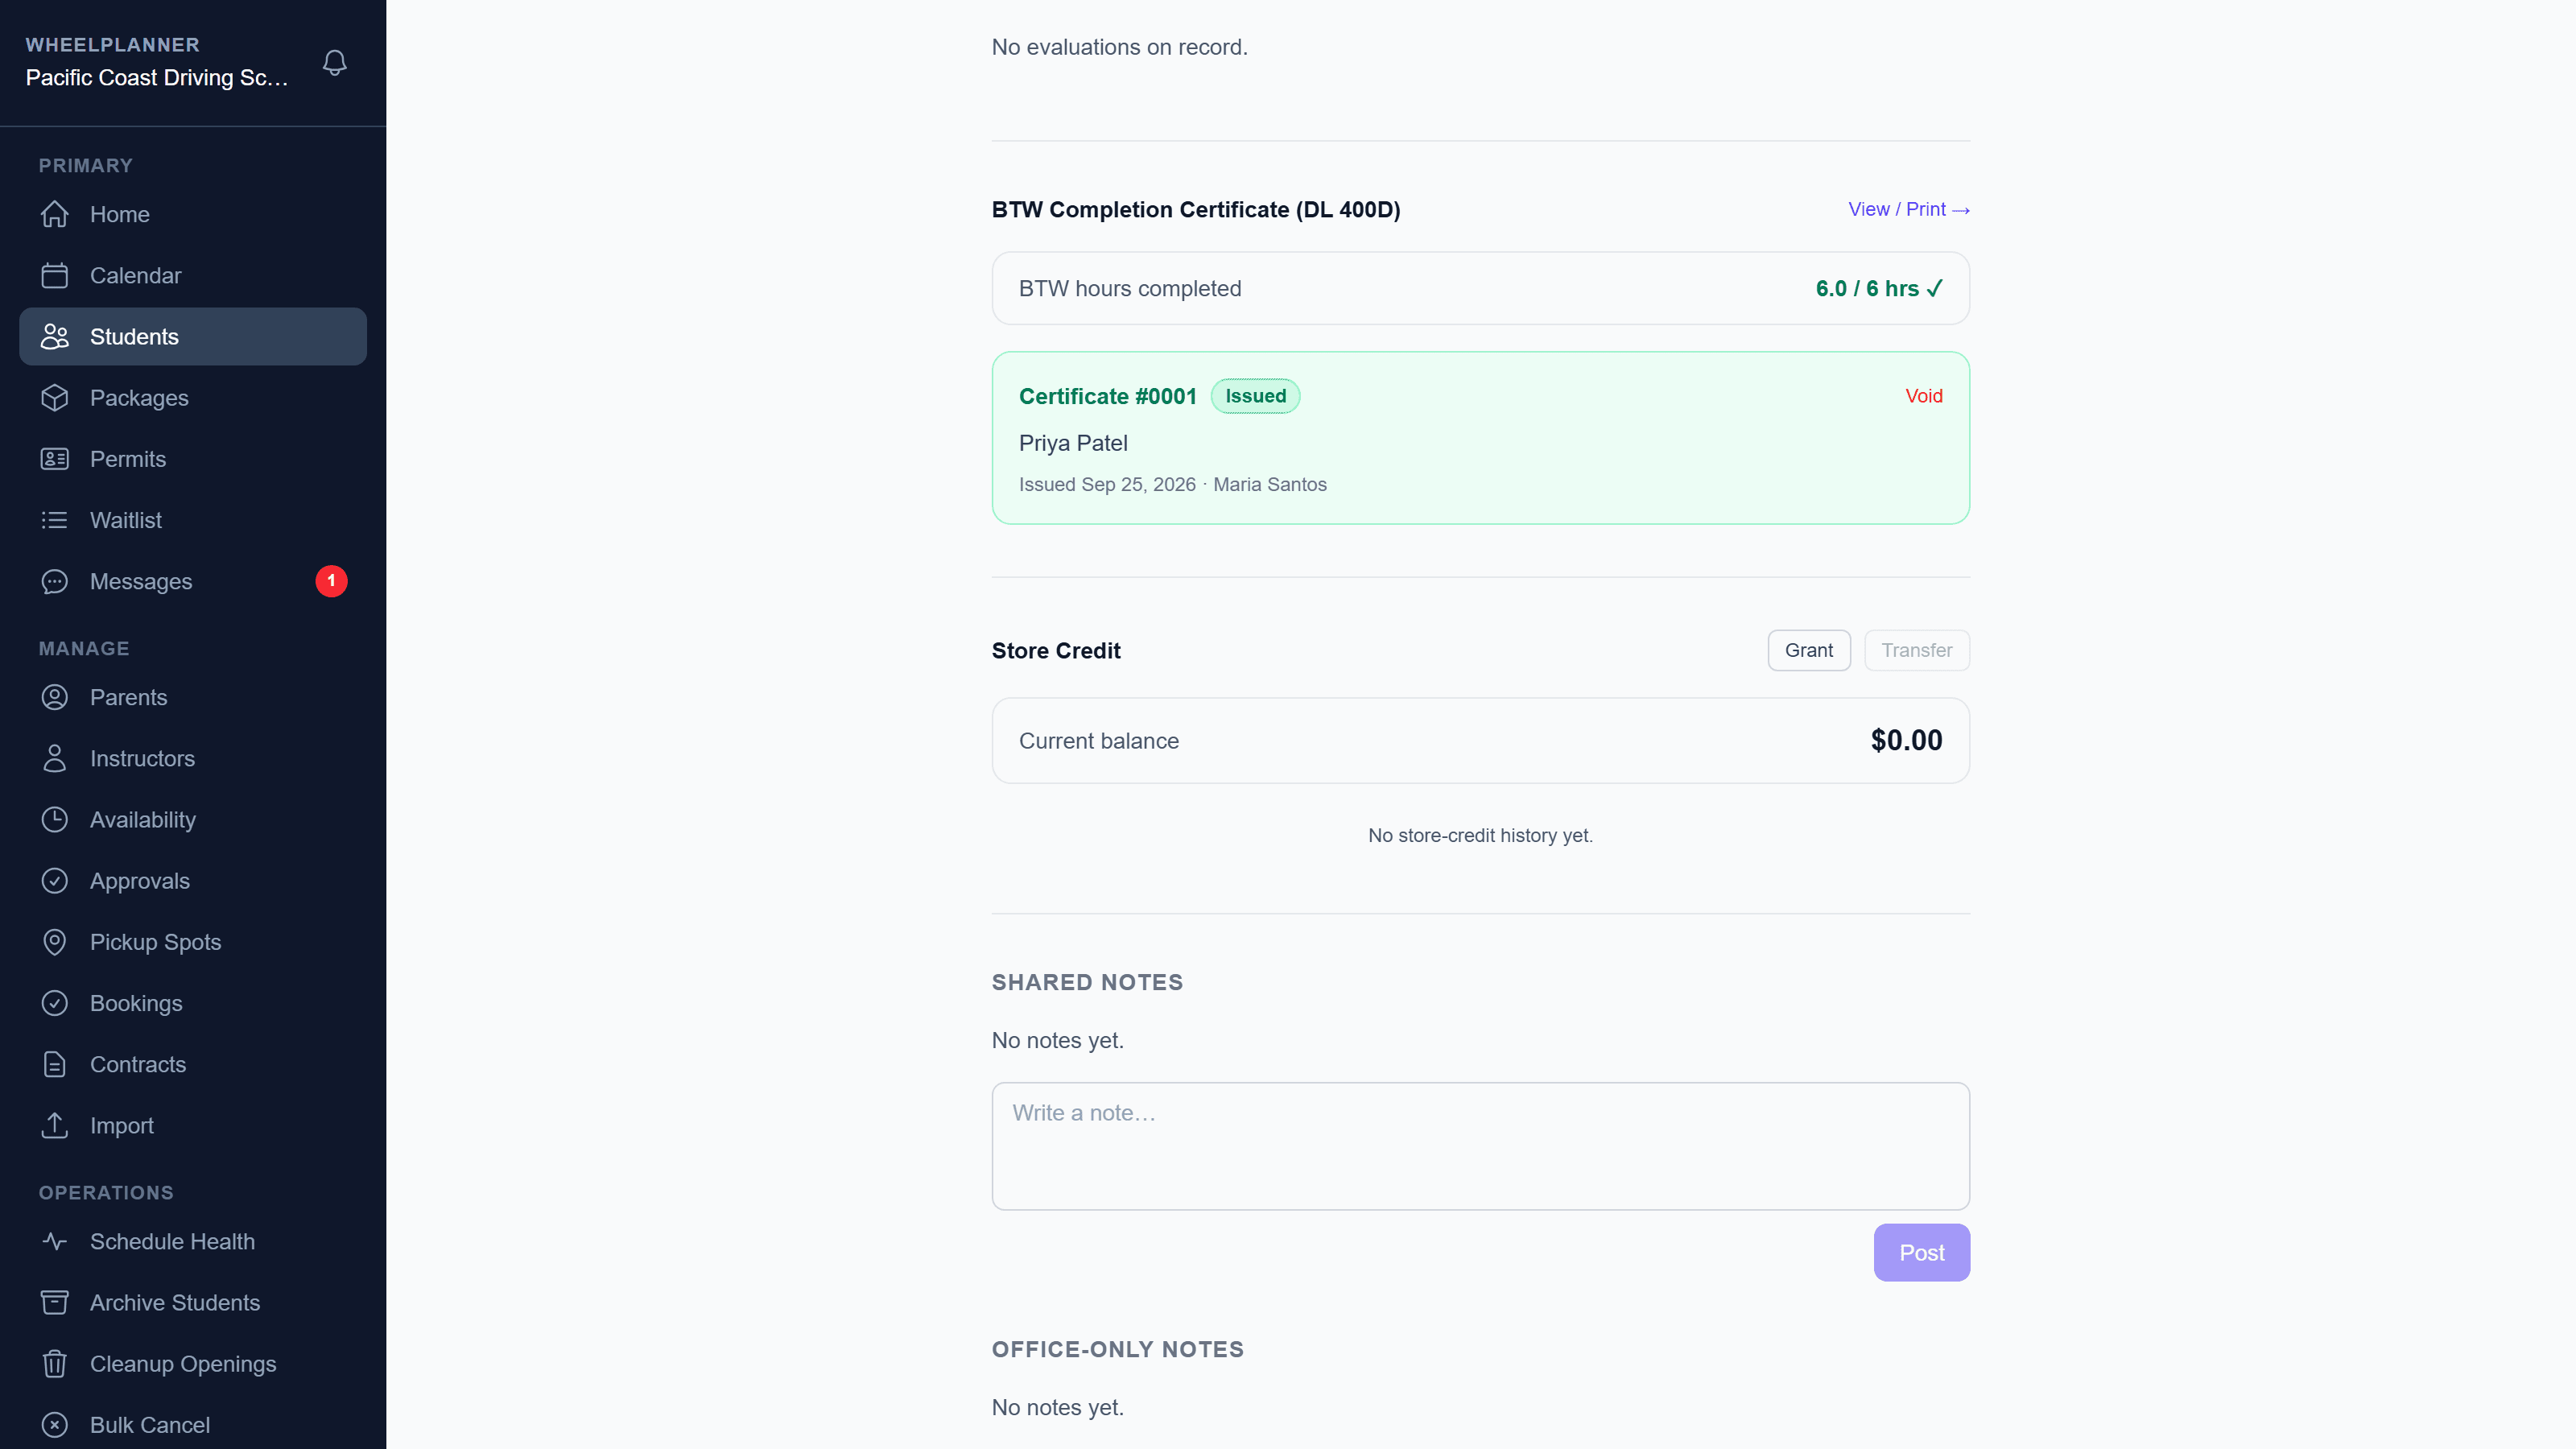Screen dimensions: 2576x1449
Task: Click the Cleanup Openings trash icon
Action: pyautogui.click(x=55, y=1364)
